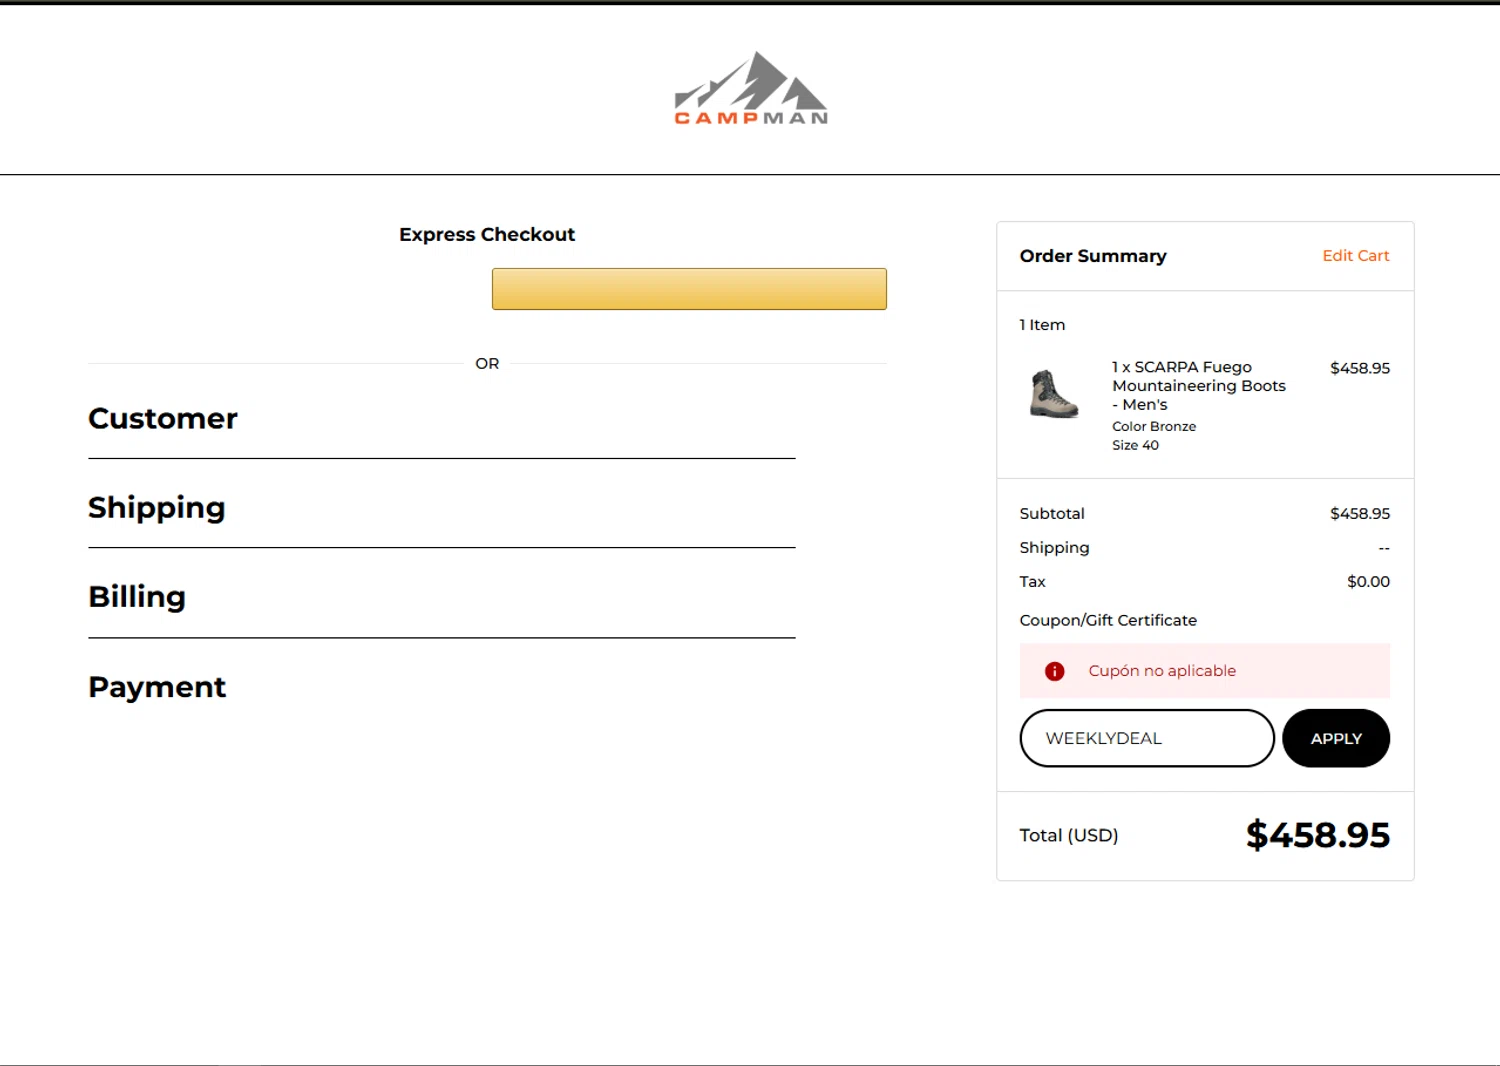
Task: Click the 'Color Bronze' option text
Action: pyautogui.click(x=1154, y=426)
